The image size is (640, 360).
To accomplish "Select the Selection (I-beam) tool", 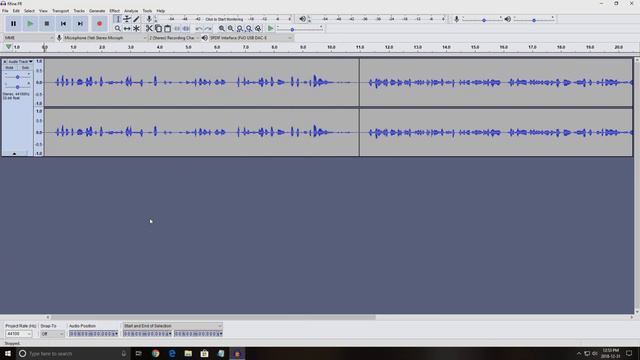I will 118,19.
